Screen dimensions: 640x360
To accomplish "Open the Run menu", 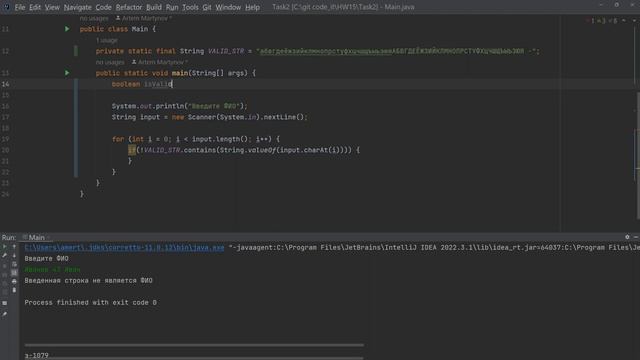I will tap(172, 7).
